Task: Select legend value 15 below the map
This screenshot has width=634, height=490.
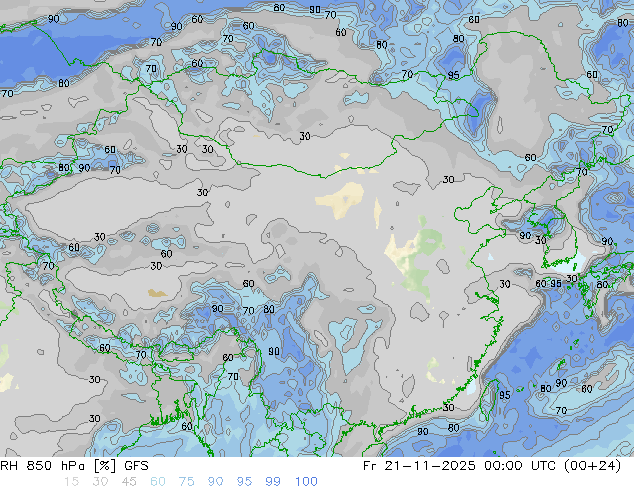Action: pyautogui.click(x=71, y=482)
